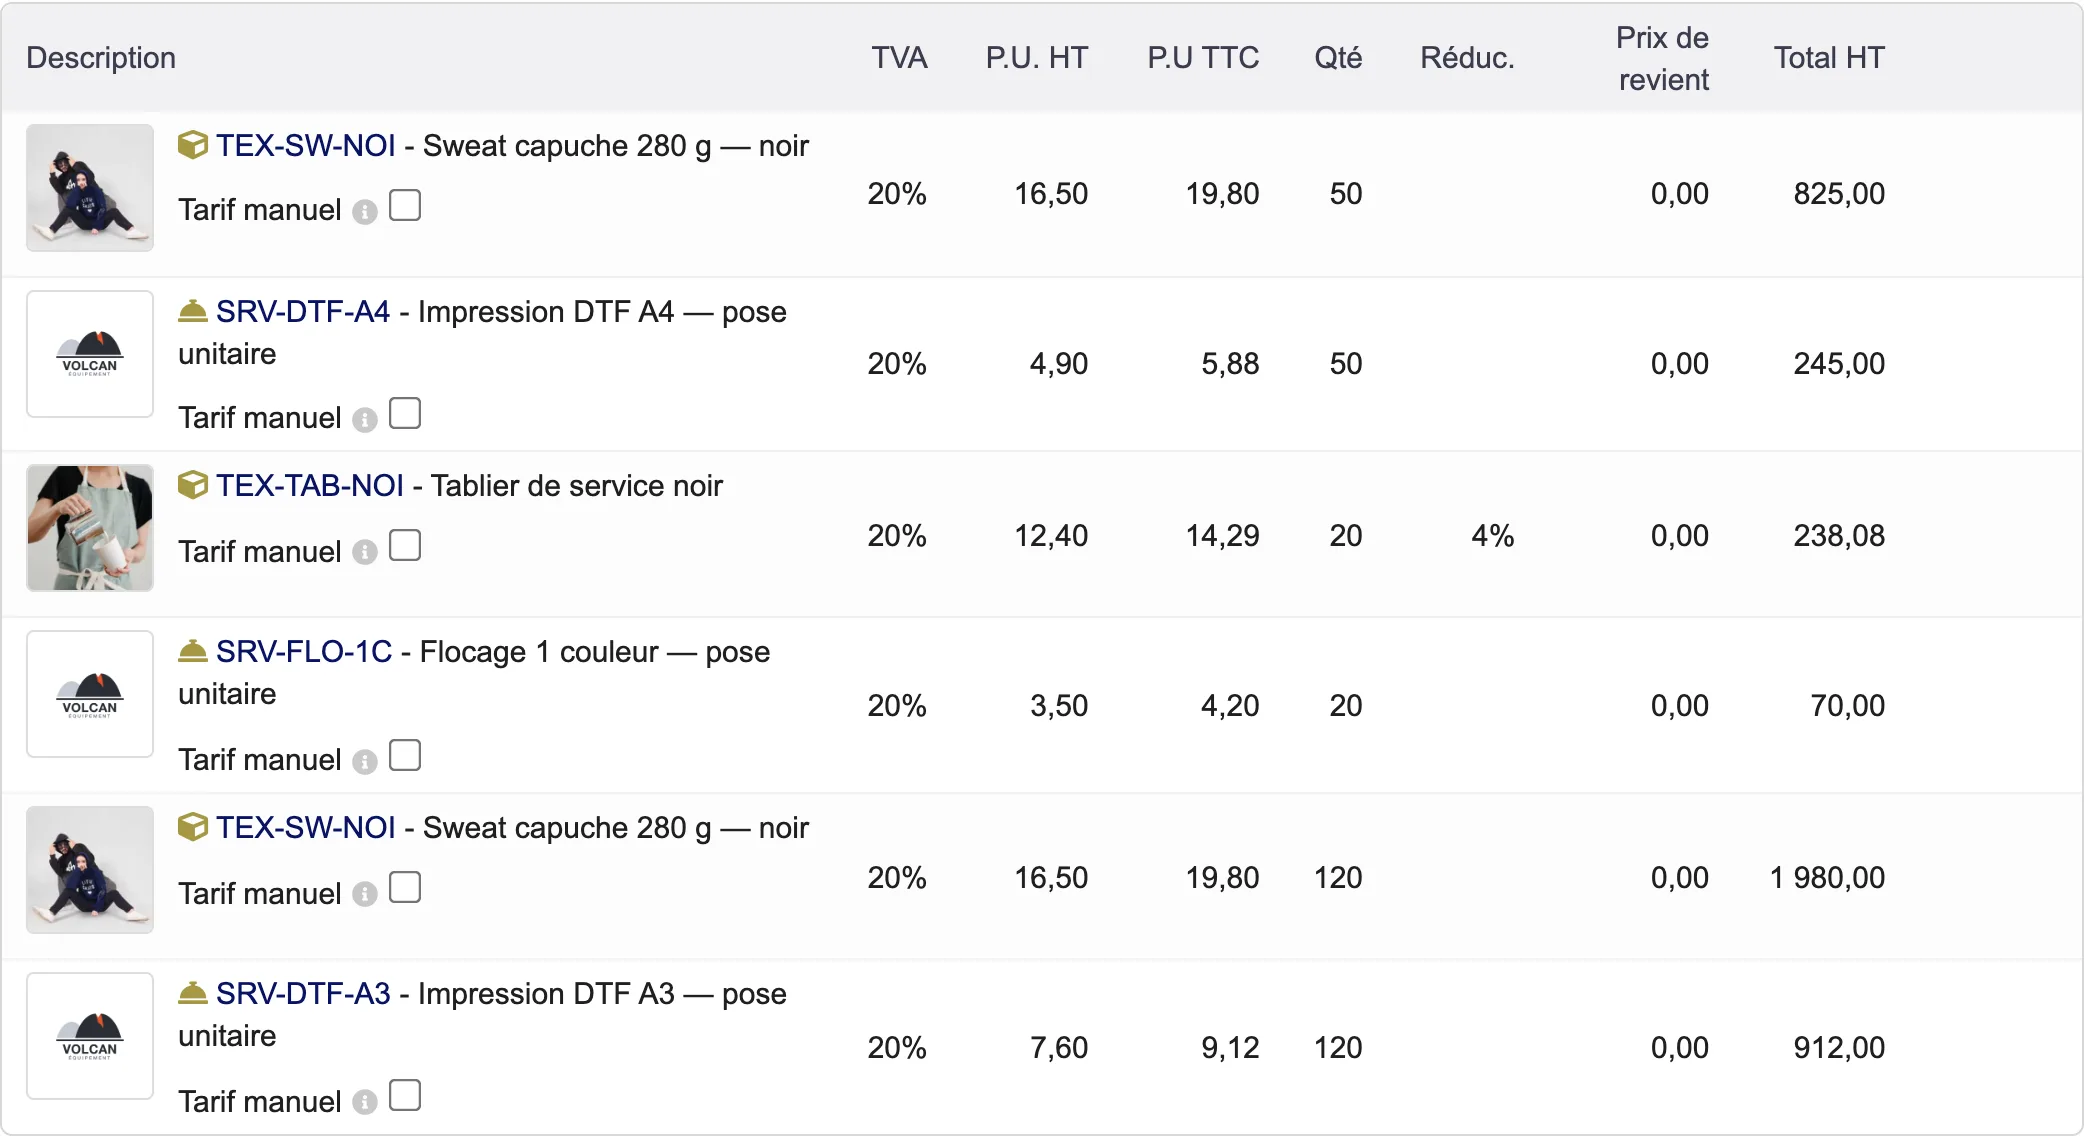Follow the SRV-FLO-1C reference link
The height and width of the screenshot is (1136, 2084).
pyautogui.click(x=304, y=652)
